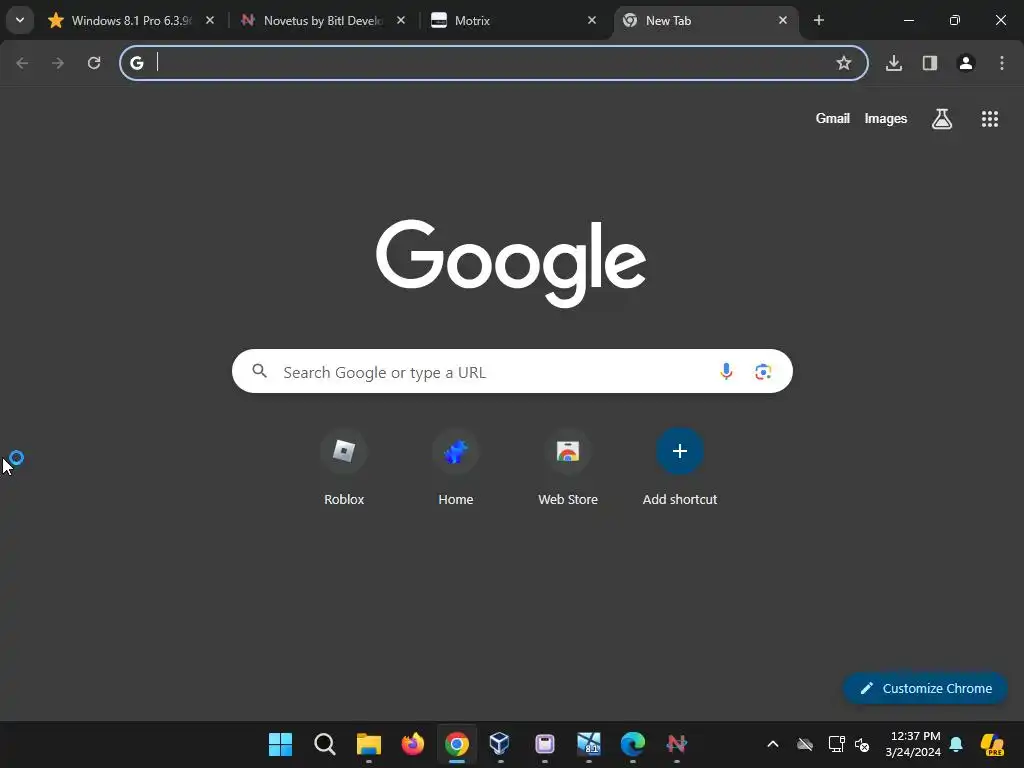
Task: Open the Windows 8.1 VM taskbar icon
Action: [588, 744]
